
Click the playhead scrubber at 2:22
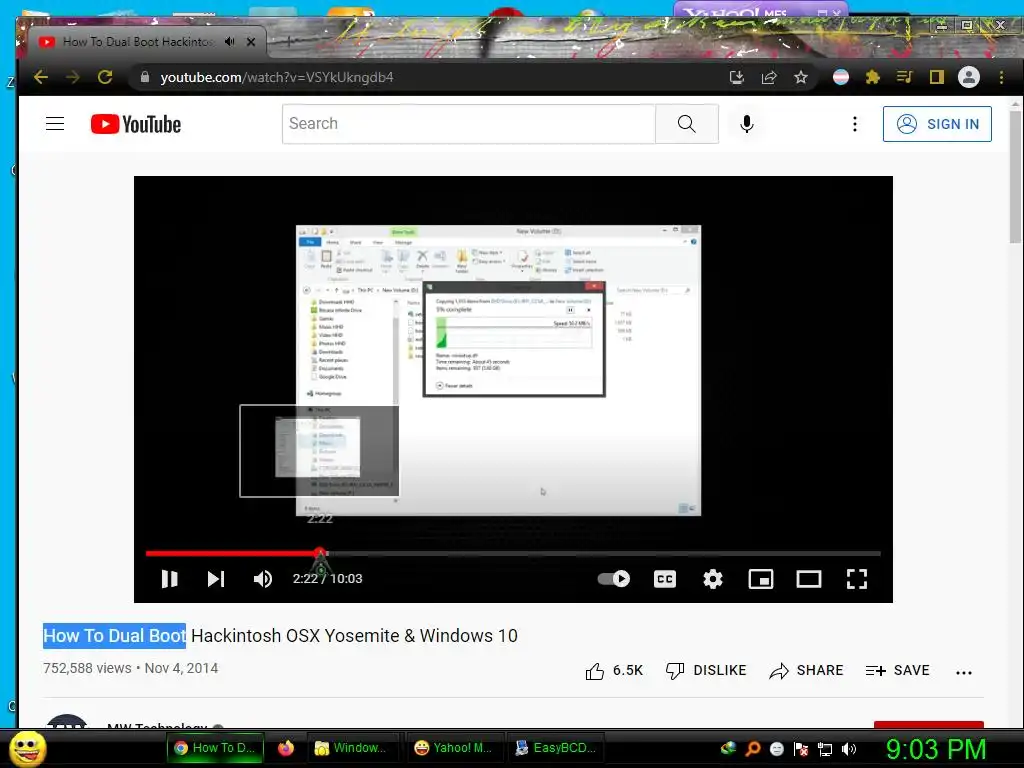(319, 553)
